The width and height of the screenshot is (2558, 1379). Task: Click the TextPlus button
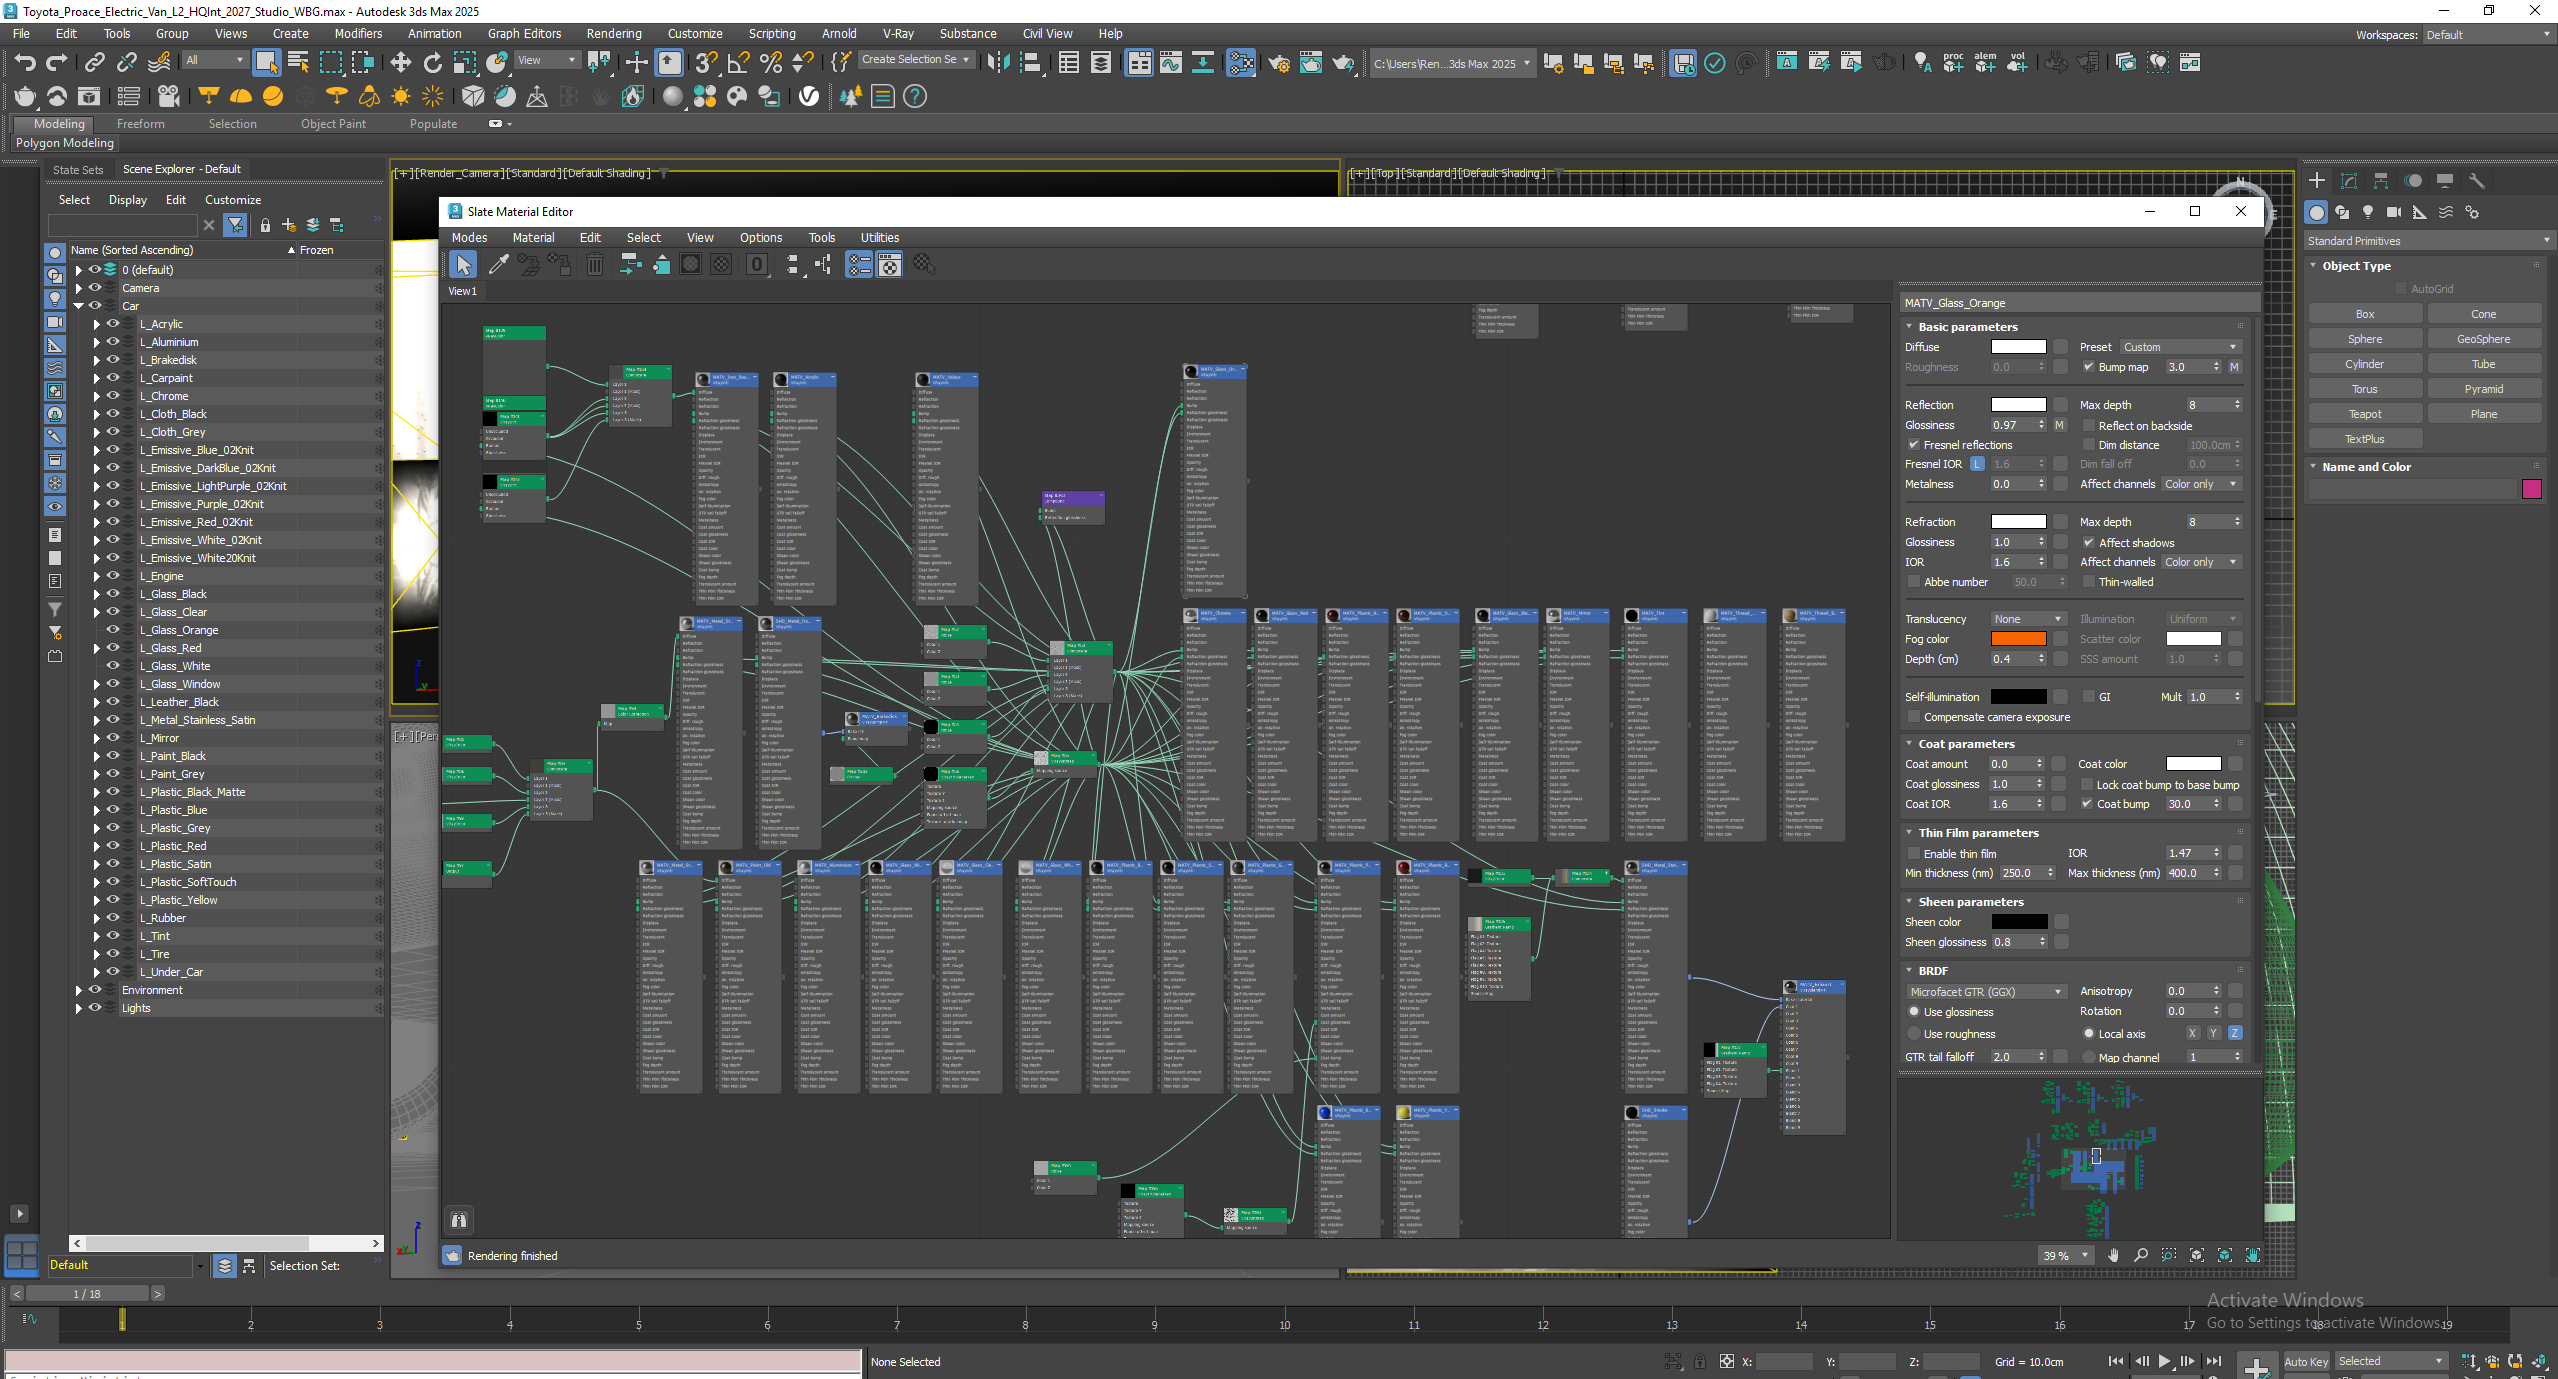click(2365, 439)
